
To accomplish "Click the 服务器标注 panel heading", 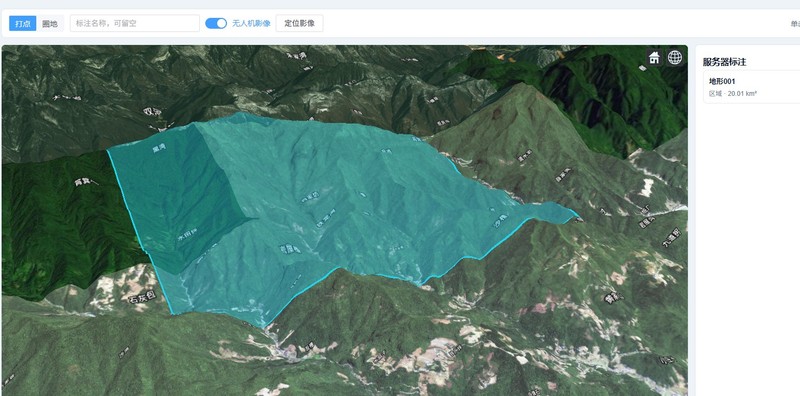I will [x=724, y=62].
